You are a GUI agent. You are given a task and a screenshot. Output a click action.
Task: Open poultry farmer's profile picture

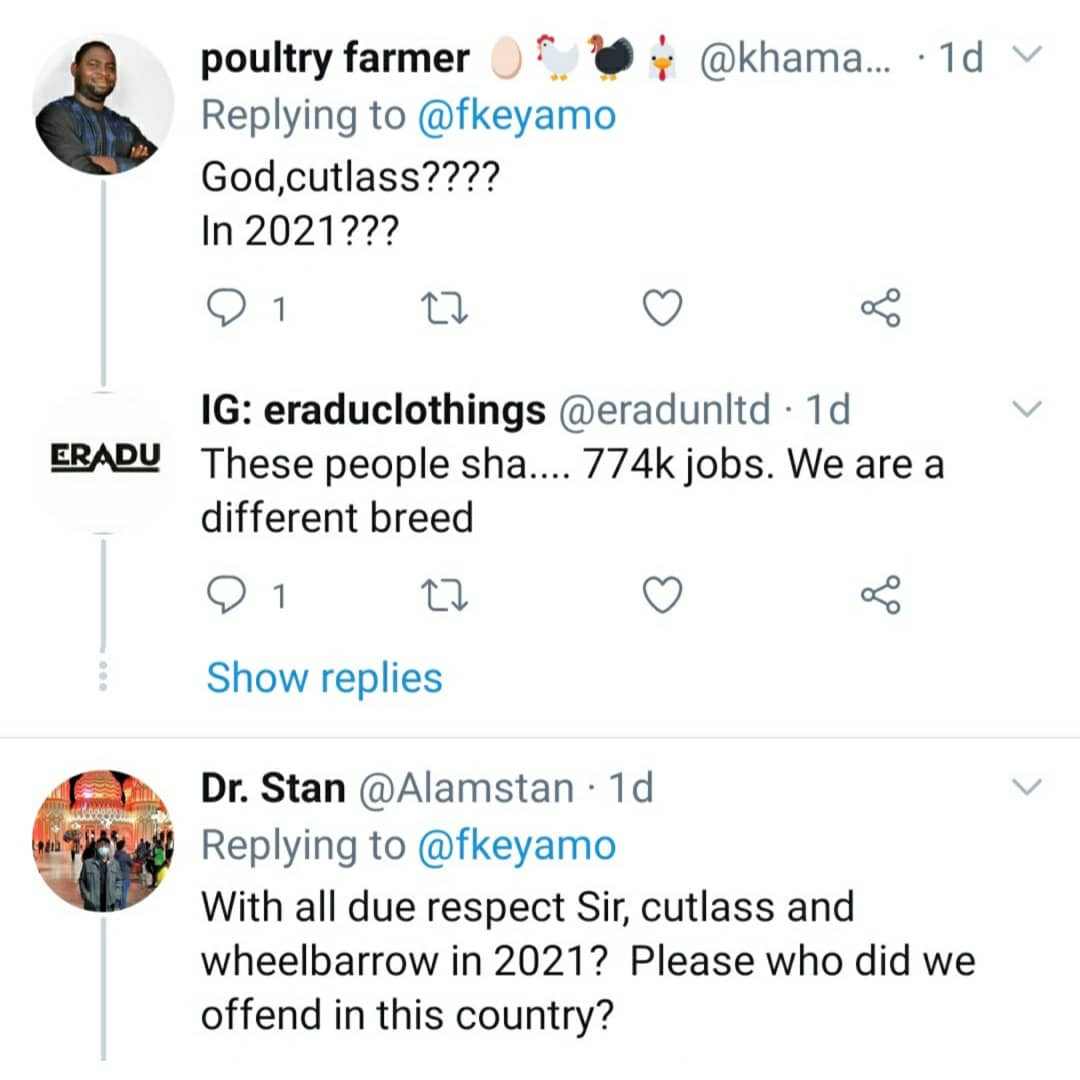102,106
